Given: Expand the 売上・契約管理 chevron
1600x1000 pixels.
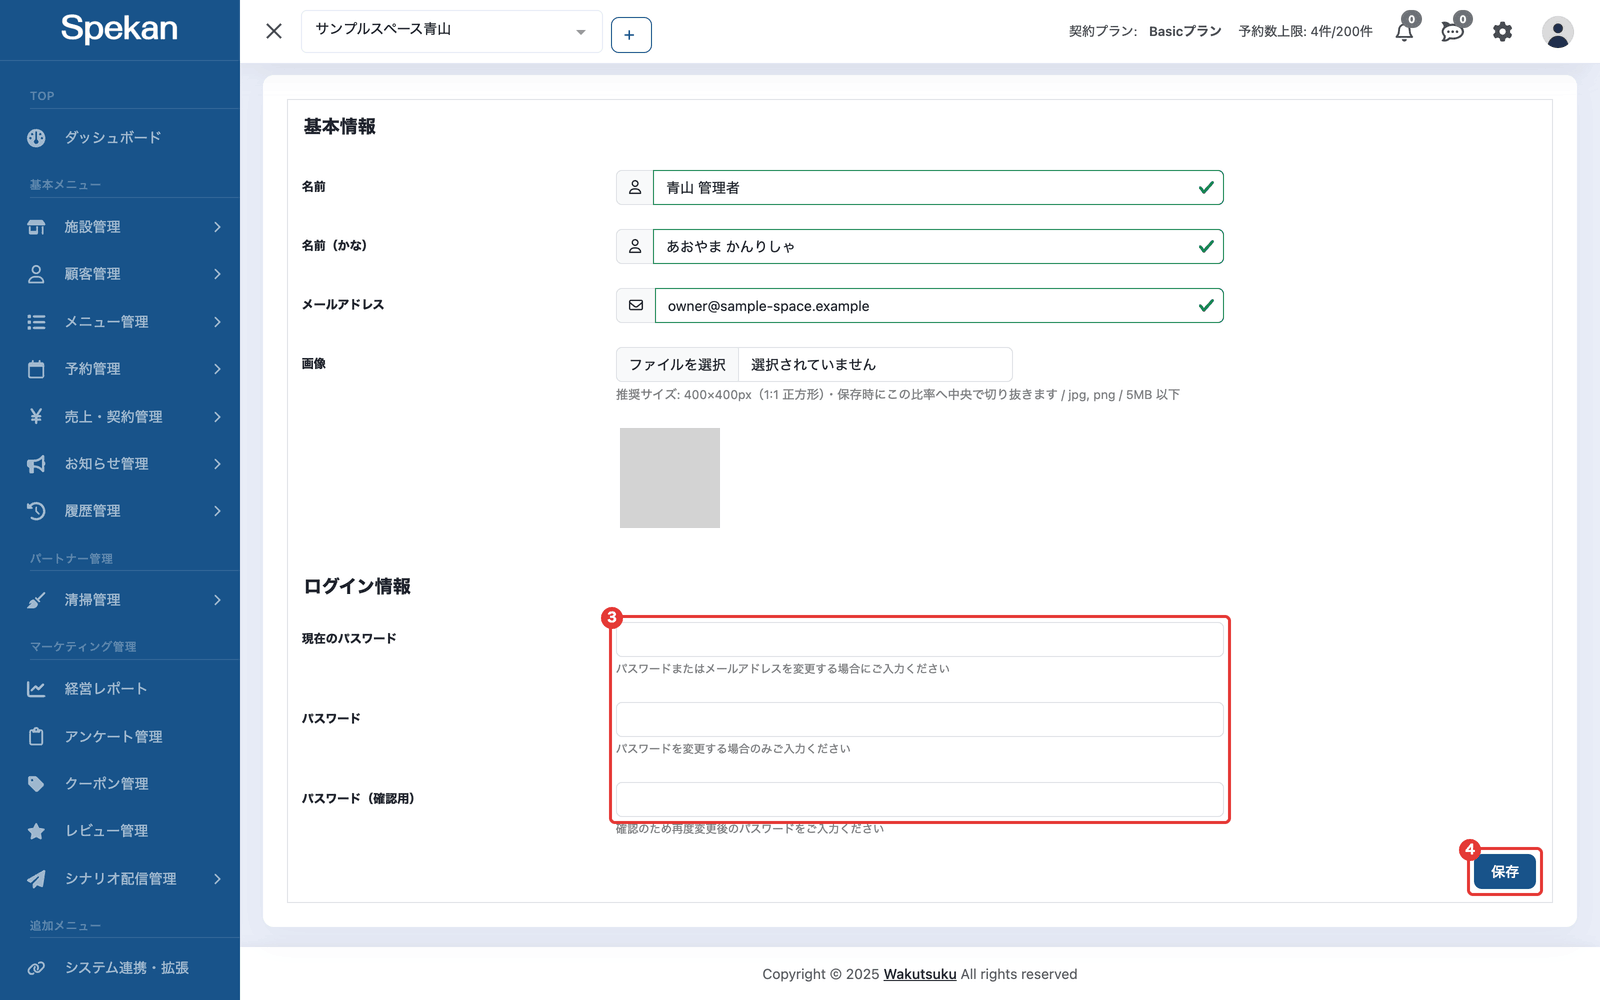Looking at the screenshot, I should coord(217,416).
